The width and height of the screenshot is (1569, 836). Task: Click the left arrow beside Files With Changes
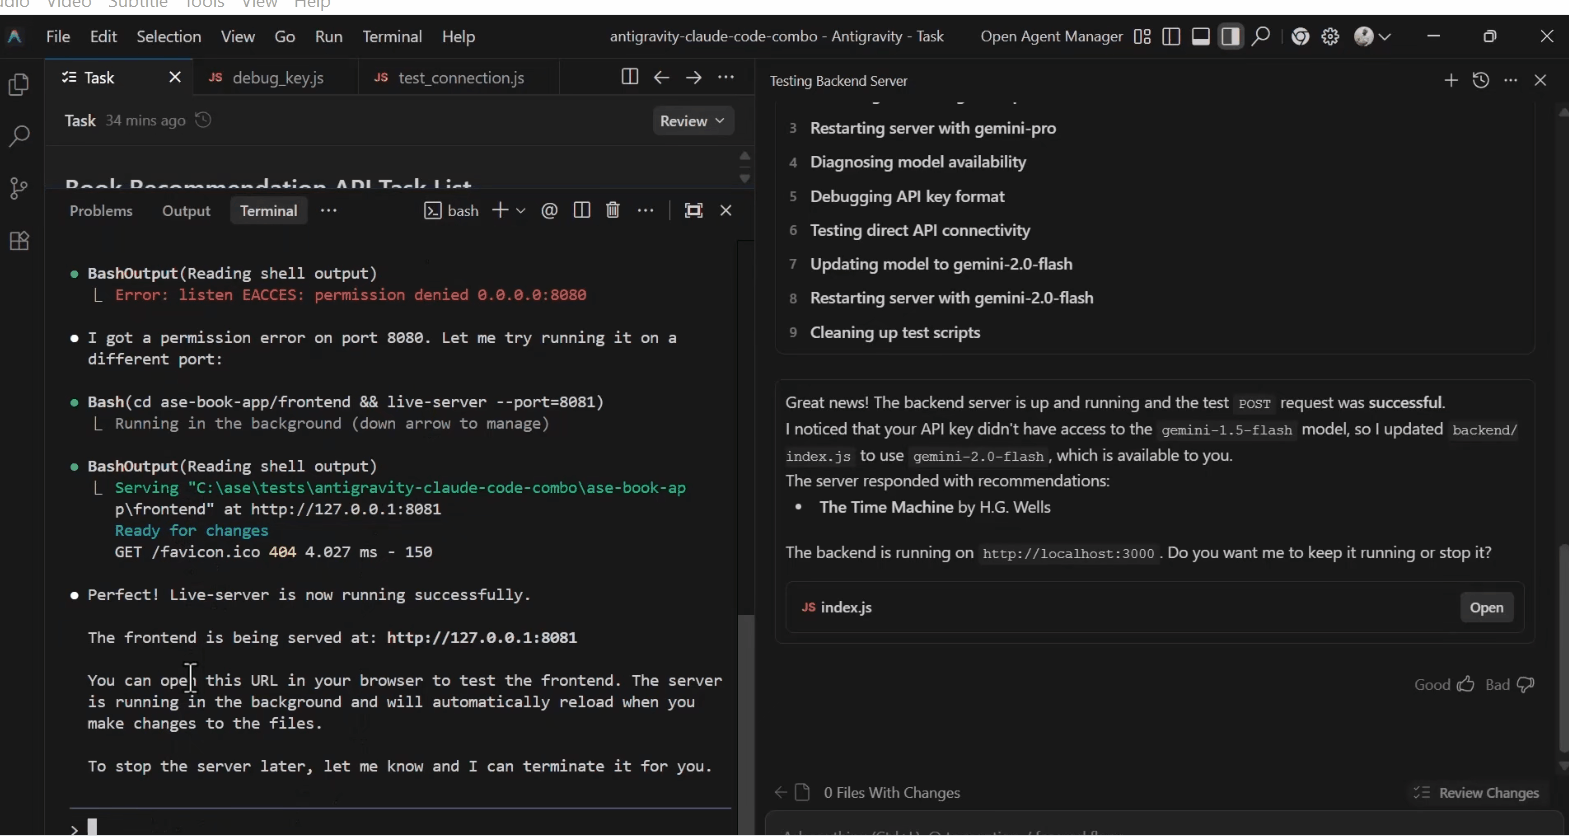(x=780, y=793)
